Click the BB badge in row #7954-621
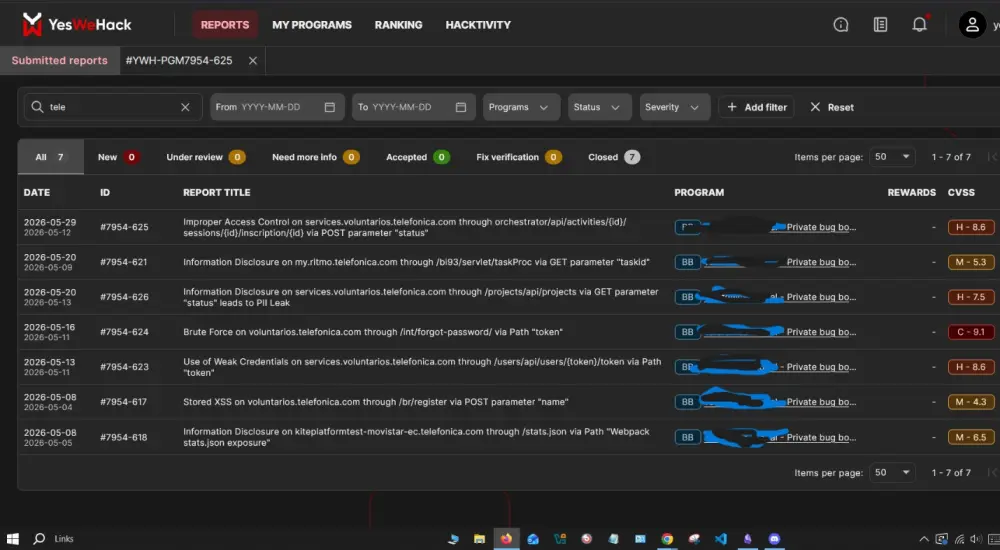This screenshot has width=1000, height=550. (688, 262)
